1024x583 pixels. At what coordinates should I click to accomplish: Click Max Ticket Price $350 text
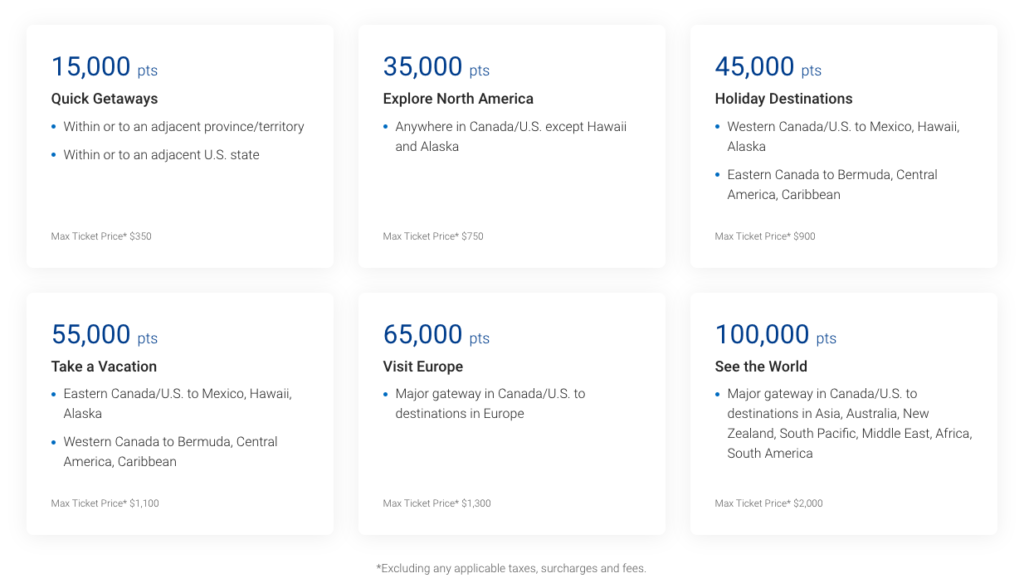[101, 237]
